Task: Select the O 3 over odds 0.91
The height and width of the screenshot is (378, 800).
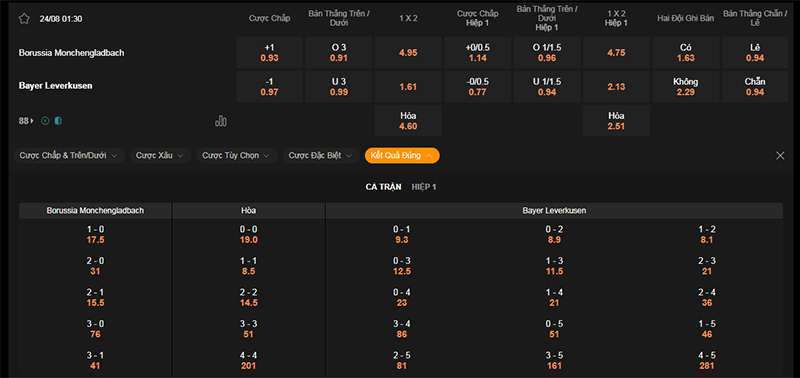Action: [339, 53]
